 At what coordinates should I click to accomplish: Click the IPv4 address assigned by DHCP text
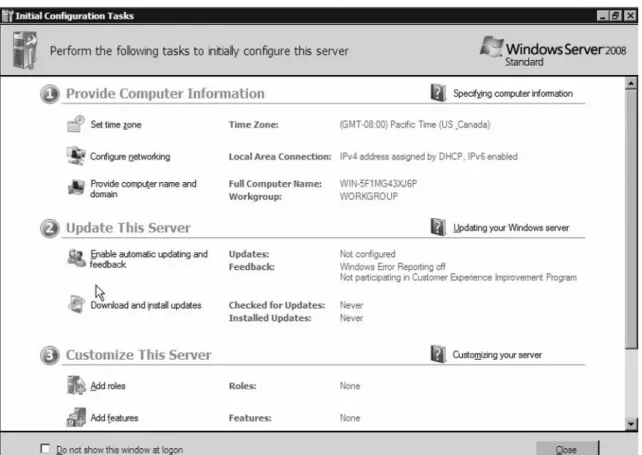[428, 156]
